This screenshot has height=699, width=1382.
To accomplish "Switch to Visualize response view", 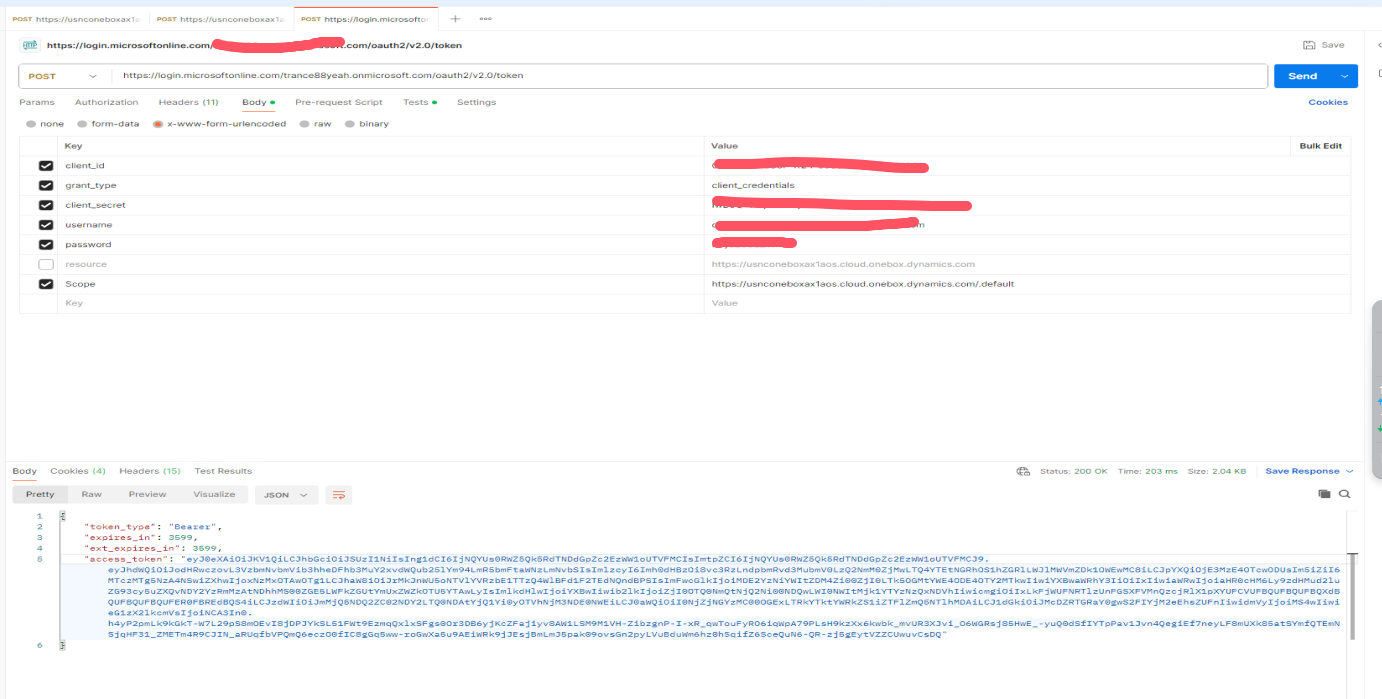I will tap(214, 494).
